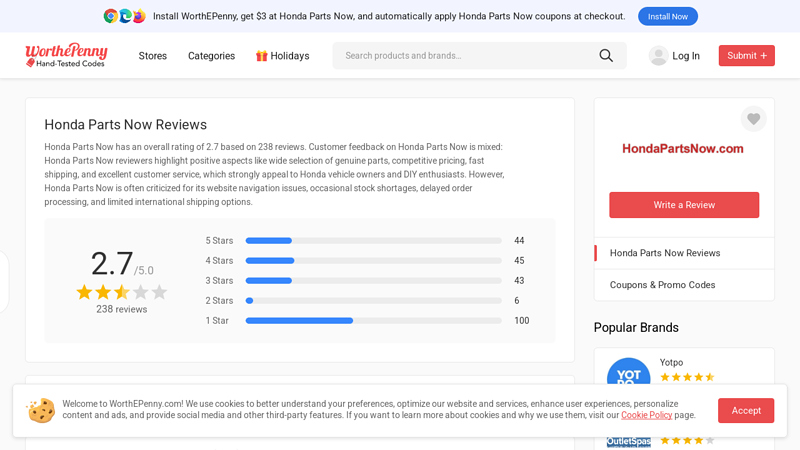Image resolution: width=800 pixels, height=450 pixels.
Task: Open the Stores menu
Action: point(153,56)
